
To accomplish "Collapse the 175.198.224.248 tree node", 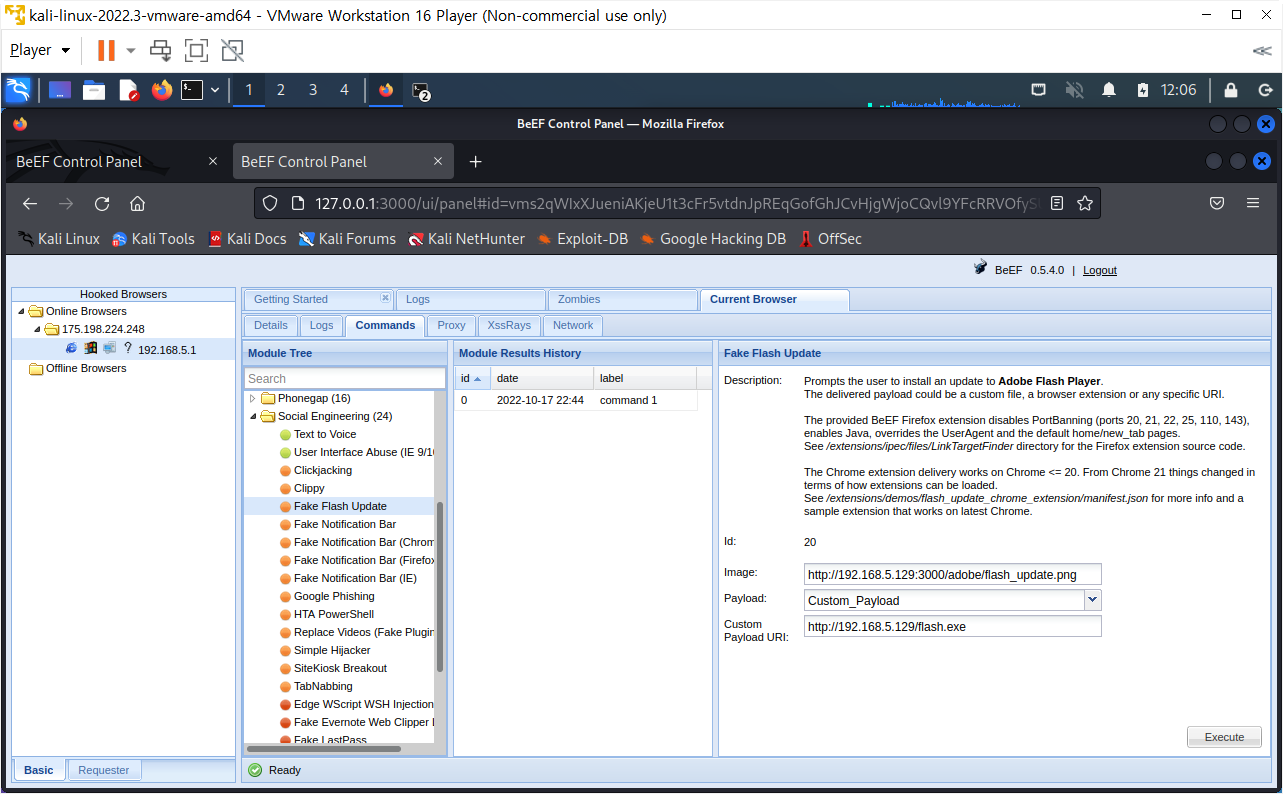I will point(37,329).
